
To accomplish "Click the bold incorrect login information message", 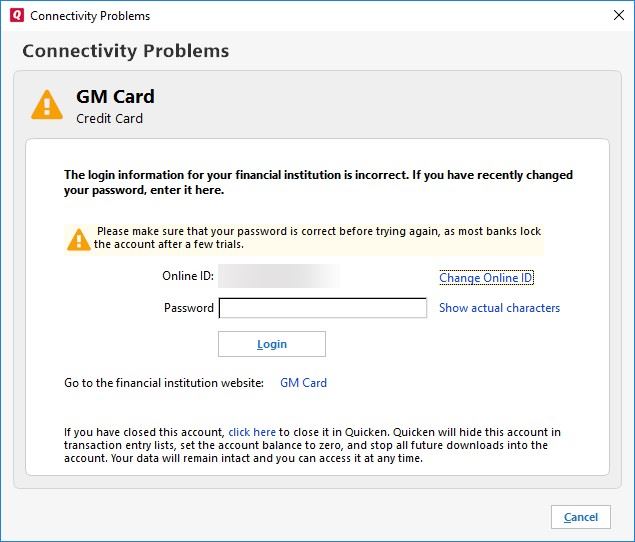I will 318,182.
